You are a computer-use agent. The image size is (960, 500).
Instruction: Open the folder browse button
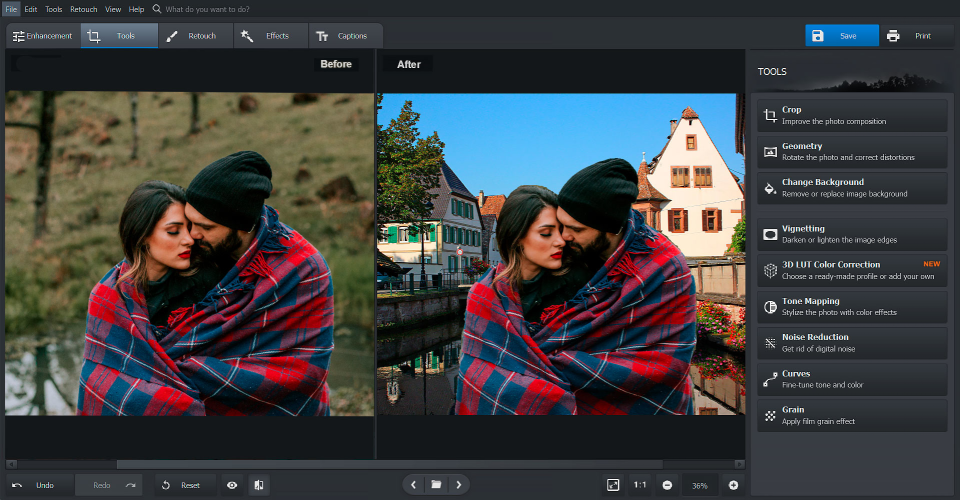tap(436, 485)
